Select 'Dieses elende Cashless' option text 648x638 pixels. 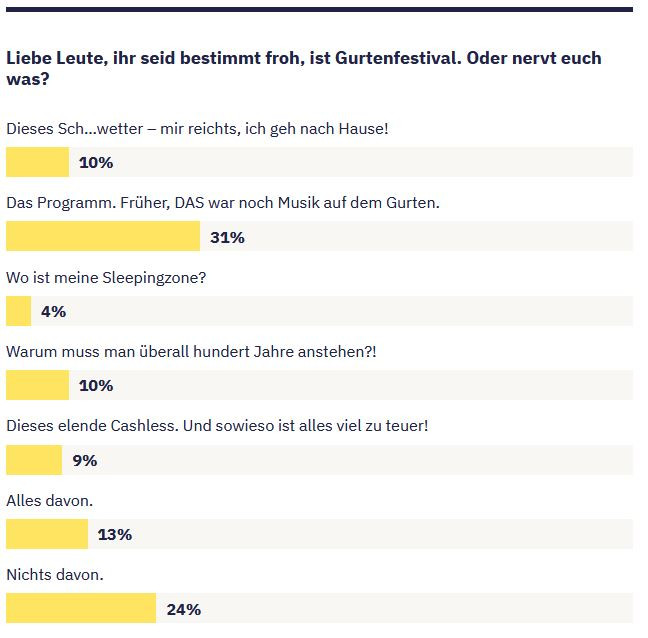(x=217, y=426)
